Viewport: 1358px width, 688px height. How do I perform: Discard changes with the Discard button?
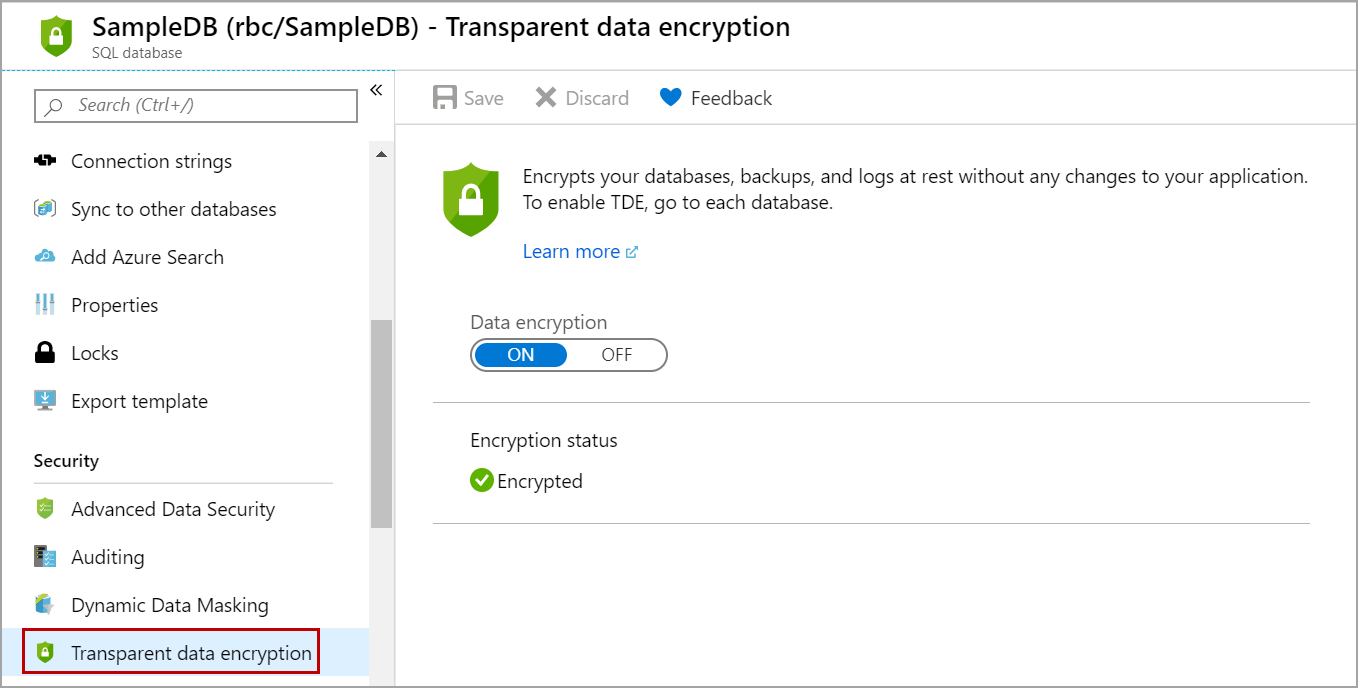pos(582,98)
